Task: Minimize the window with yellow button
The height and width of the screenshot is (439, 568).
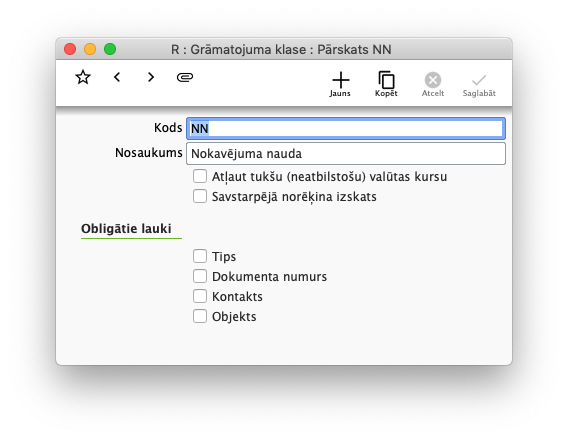Action: pos(90,49)
